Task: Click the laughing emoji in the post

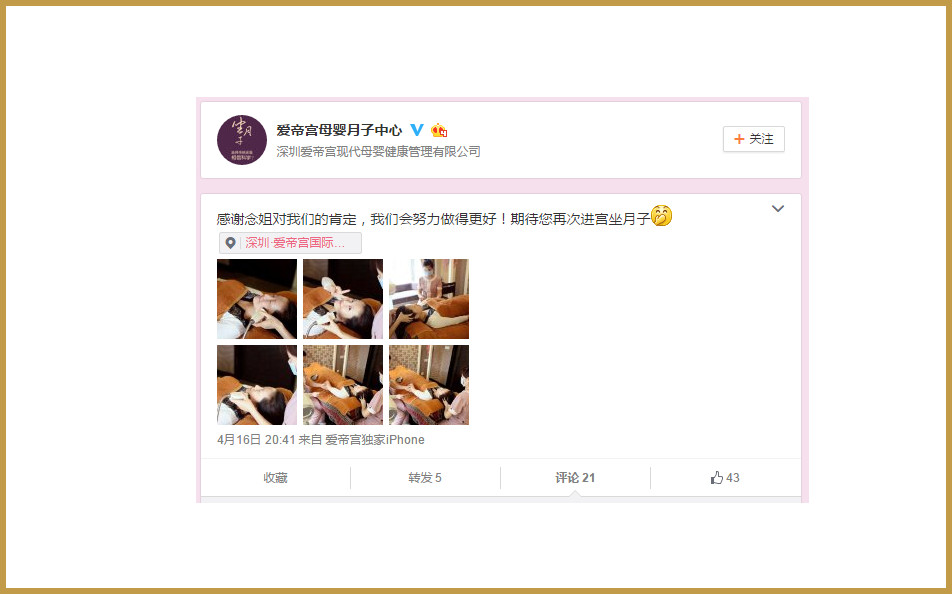Action: pos(662,216)
